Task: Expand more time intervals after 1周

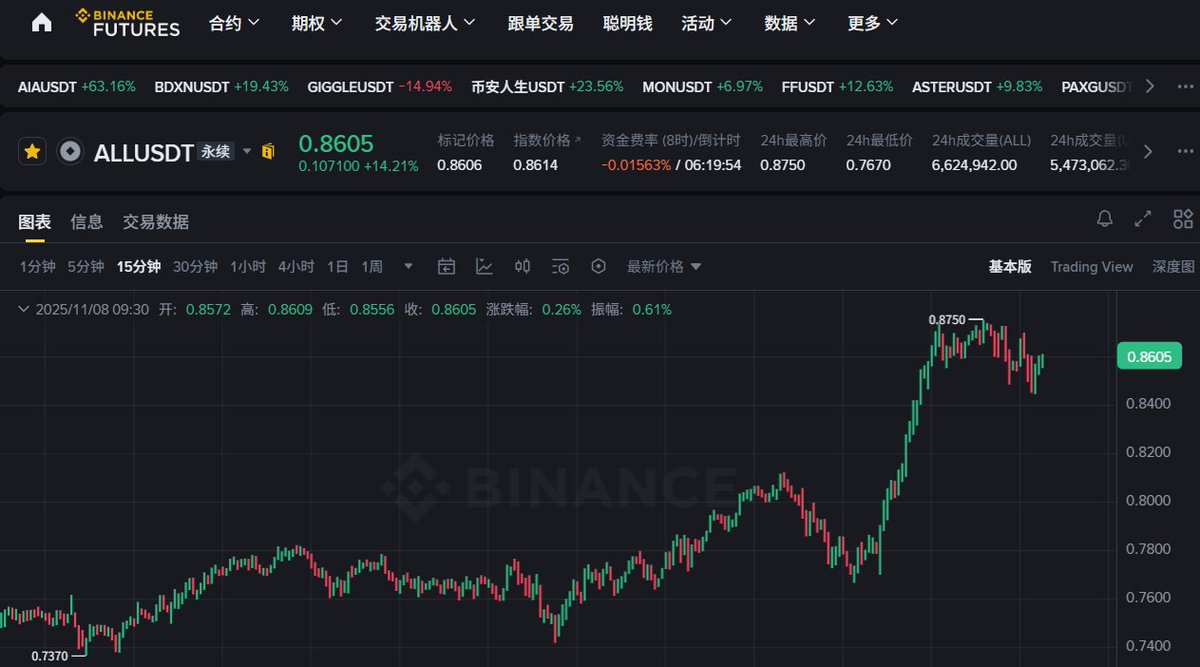Action: click(x=408, y=266)
